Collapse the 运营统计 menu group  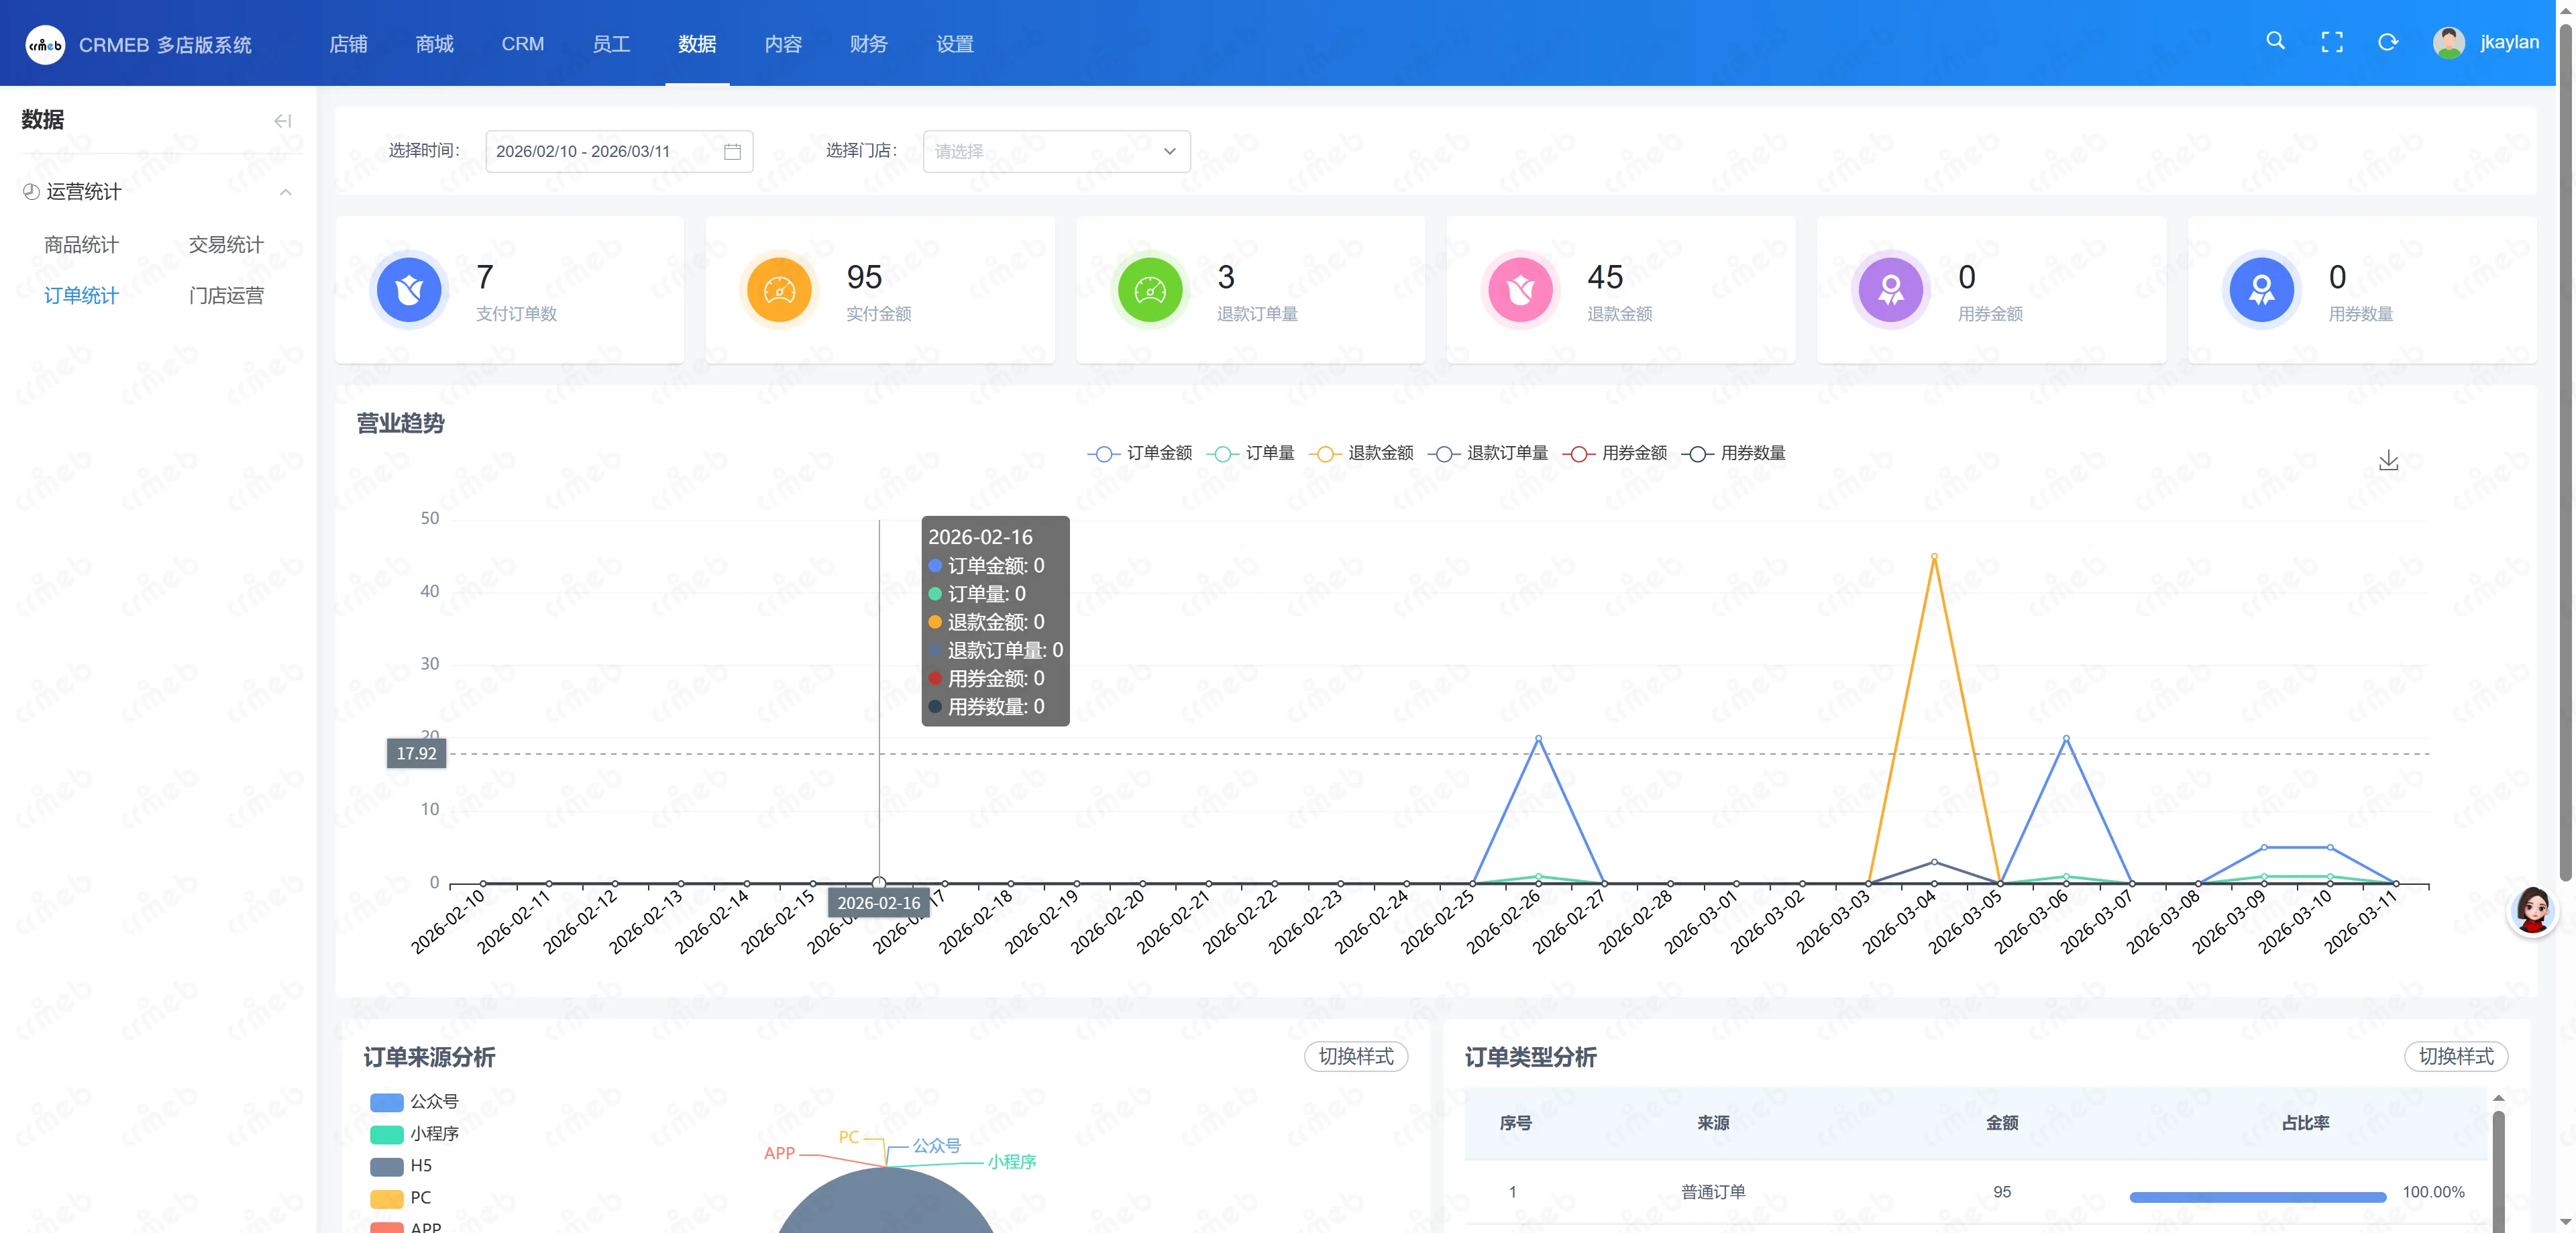285,192
